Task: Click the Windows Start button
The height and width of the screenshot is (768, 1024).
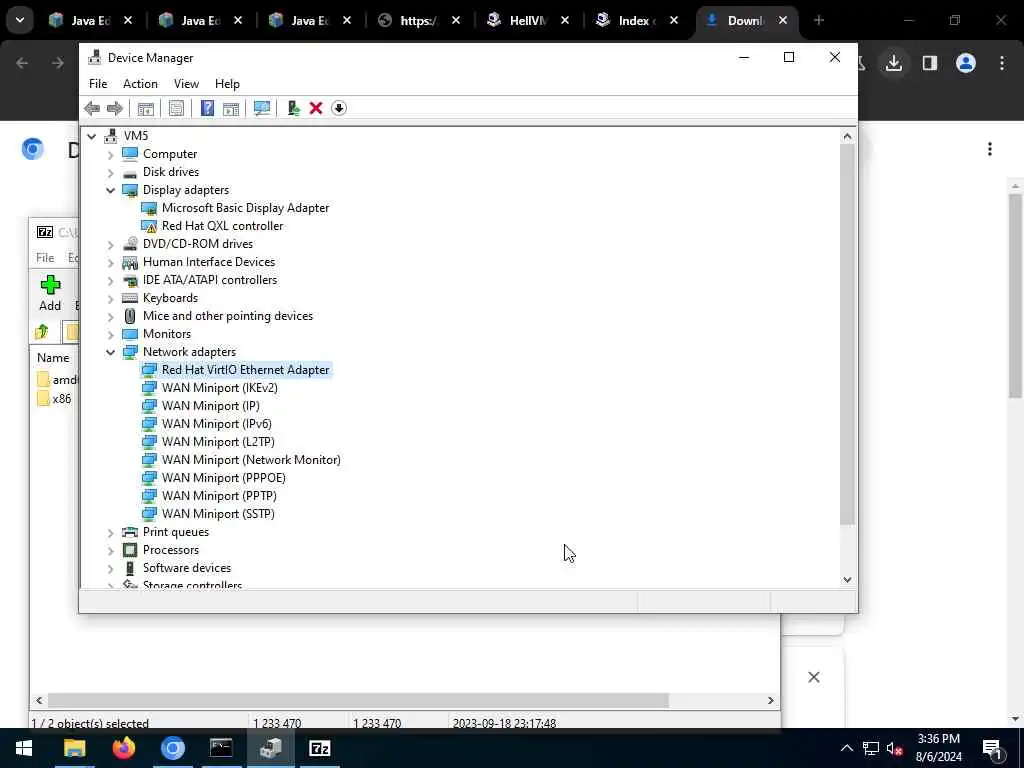Action: click(x=24, y=748)
